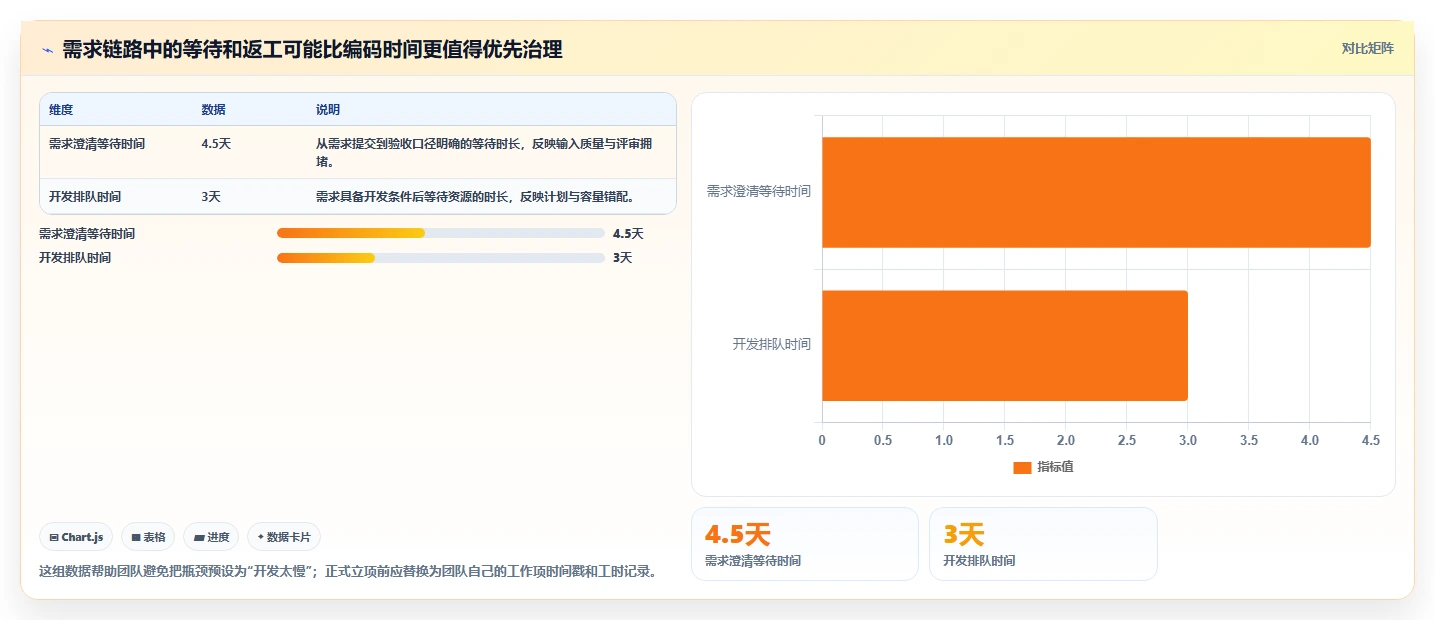Click the 3天 value next to progress bar

pyautogui.click(x=623, y=258)
